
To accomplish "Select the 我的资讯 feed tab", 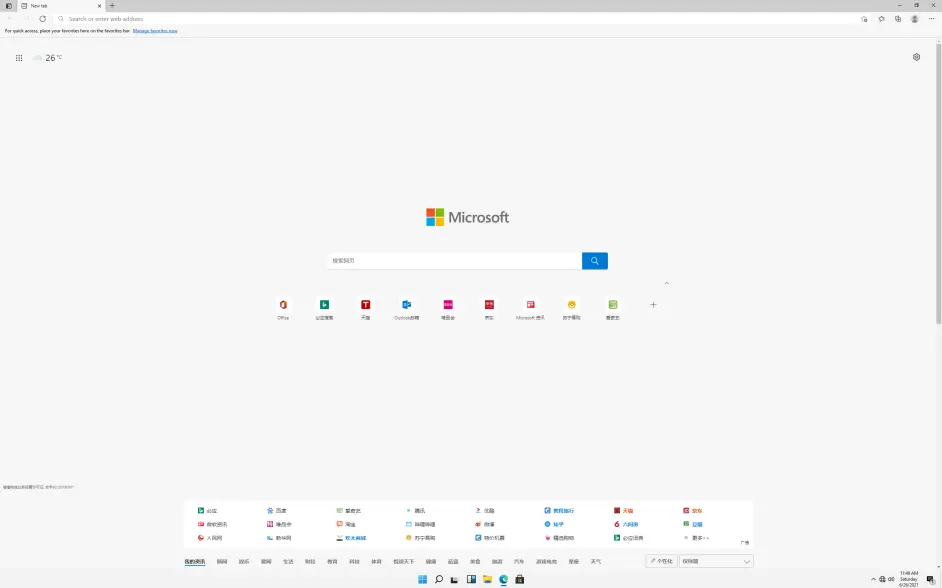I will pos(195,562).
